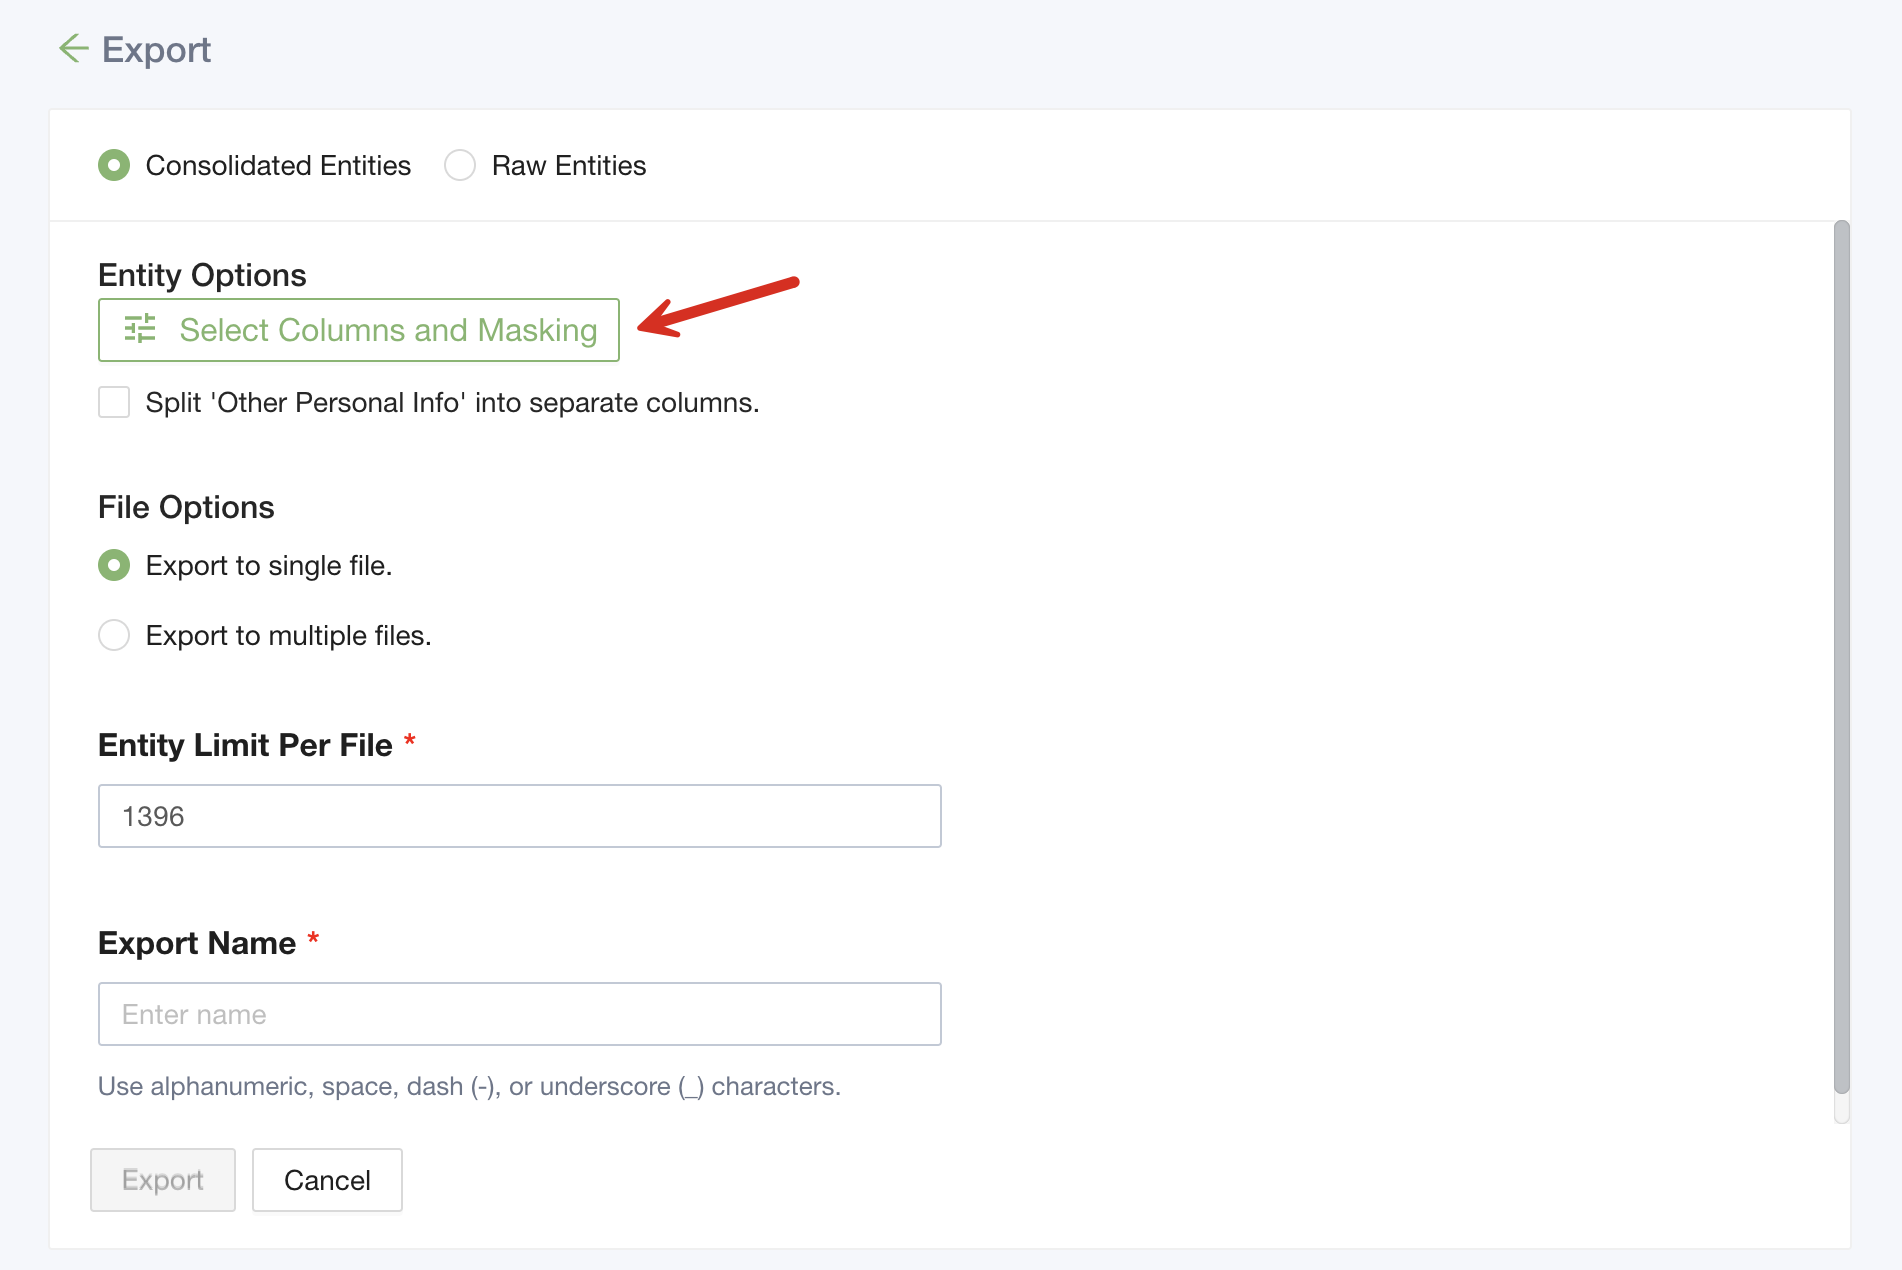Image resolution: width=1902 pixels, height=1270 pixels.
Task: Select the Consolidated Entities radio button
Action: (x=114, y=165)
